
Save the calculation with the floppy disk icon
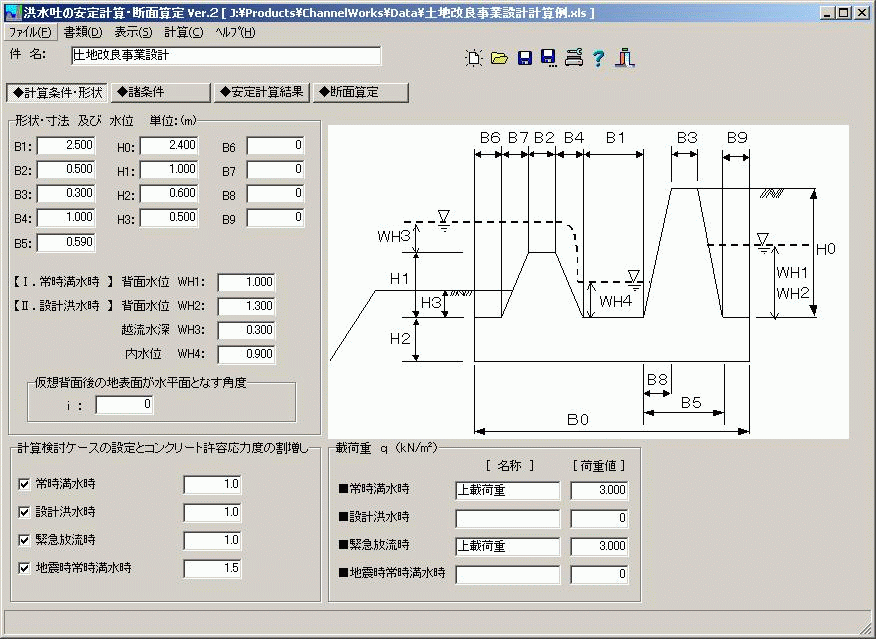pos(524,56)
